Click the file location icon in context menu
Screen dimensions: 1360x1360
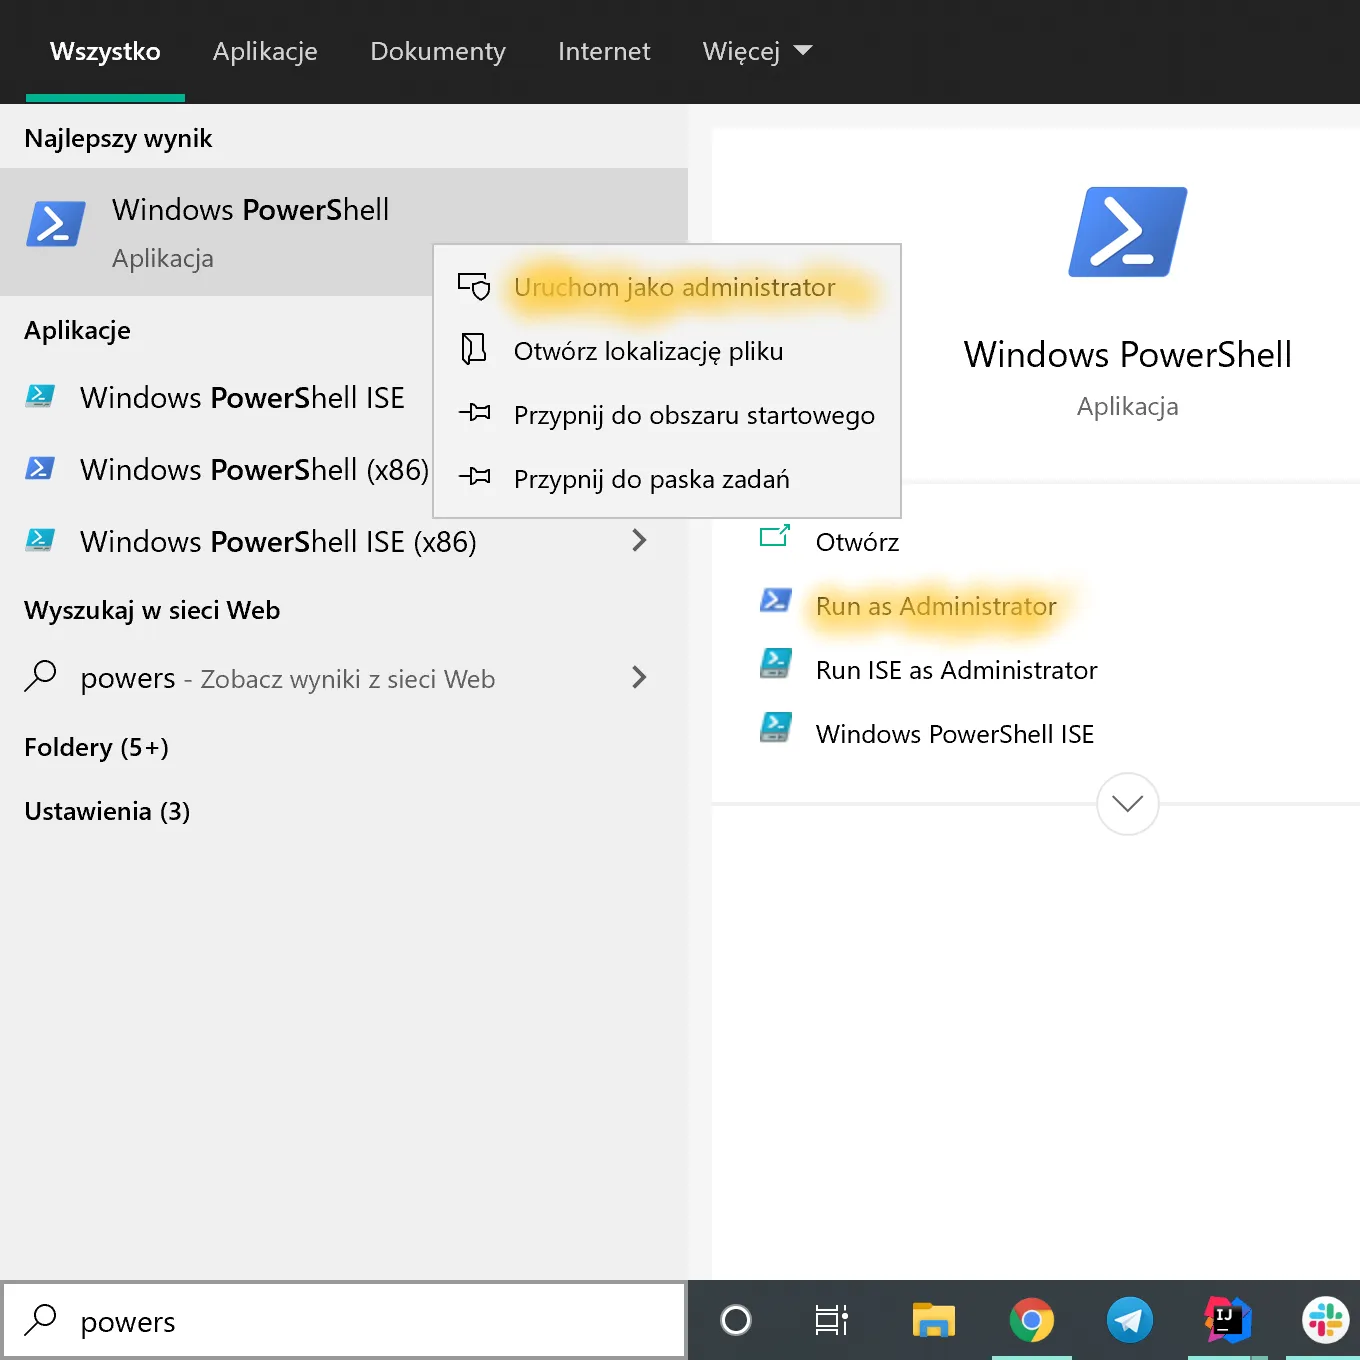474,349
